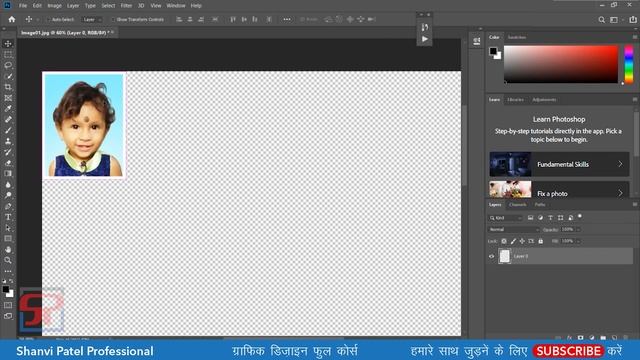Open the Window menu
Screen dimensions: 640x360
tap(176, 6)
